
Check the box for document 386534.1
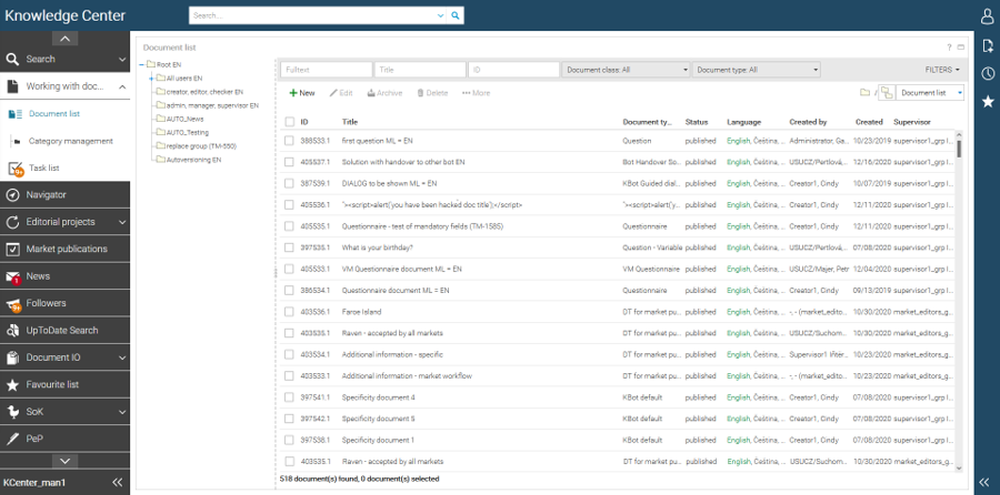pos(290,290)
